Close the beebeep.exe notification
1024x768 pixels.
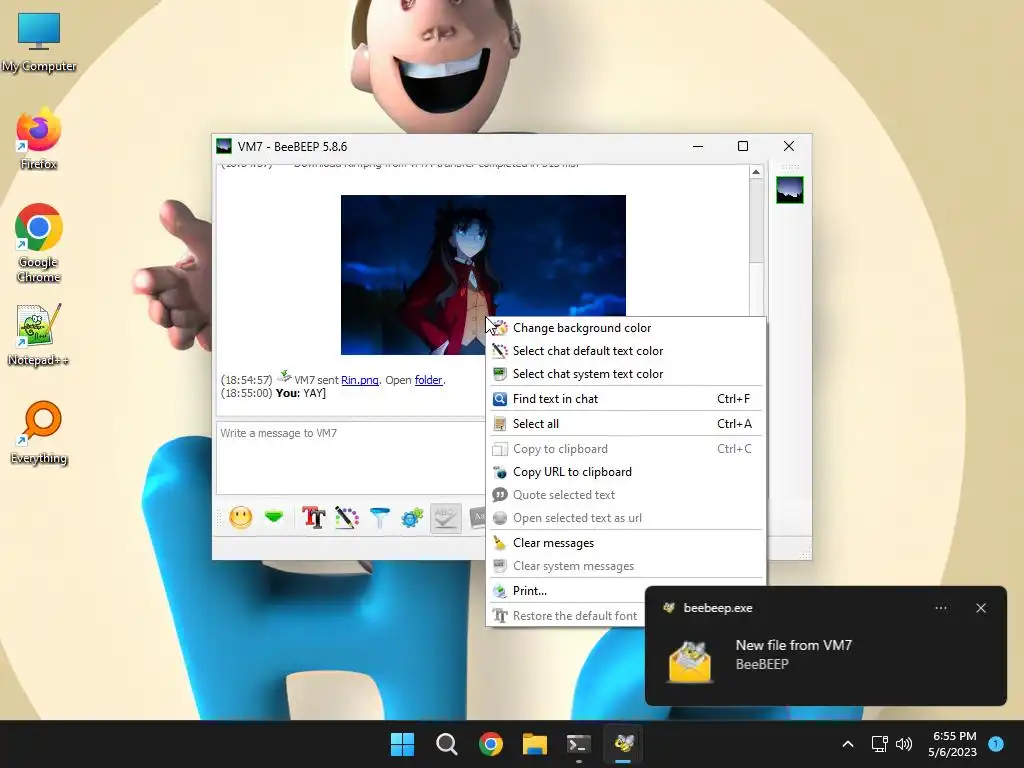click(980, 608)
